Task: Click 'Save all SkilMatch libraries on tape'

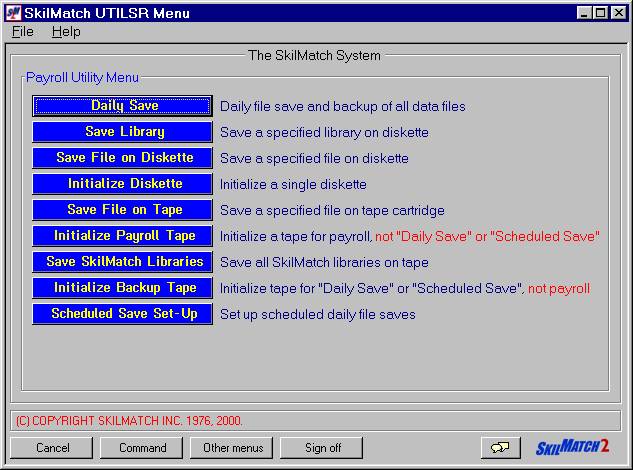Action: 324,262
